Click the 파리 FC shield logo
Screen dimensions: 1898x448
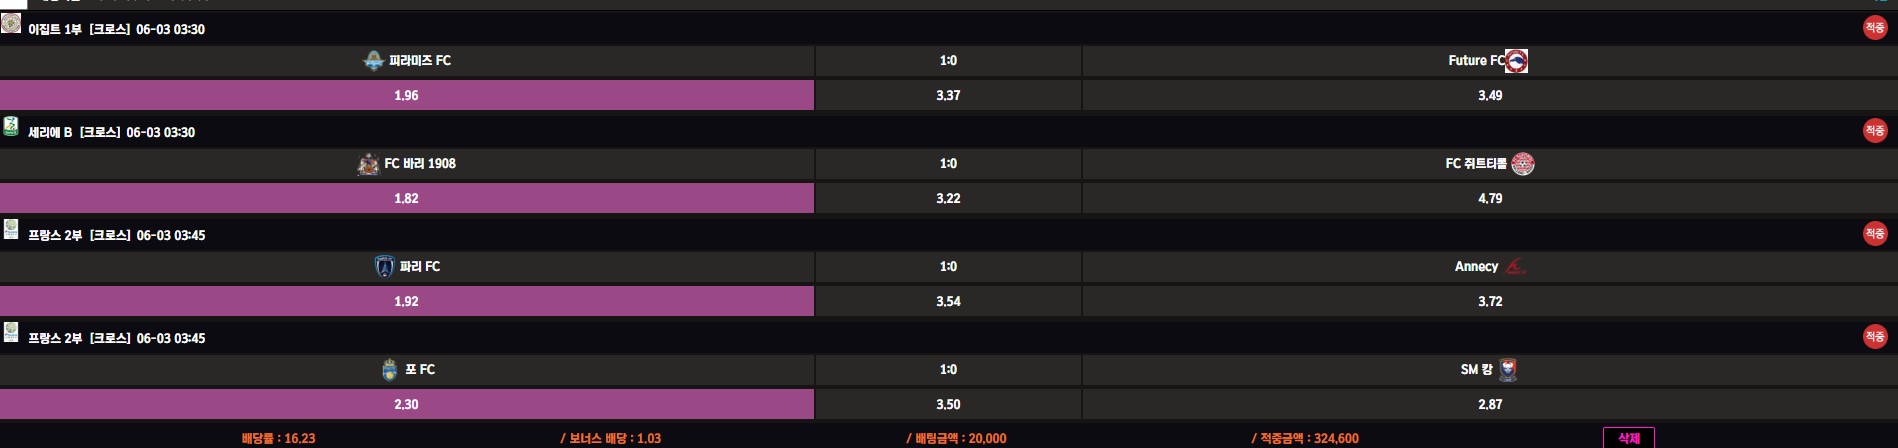(x=384, y=267)
